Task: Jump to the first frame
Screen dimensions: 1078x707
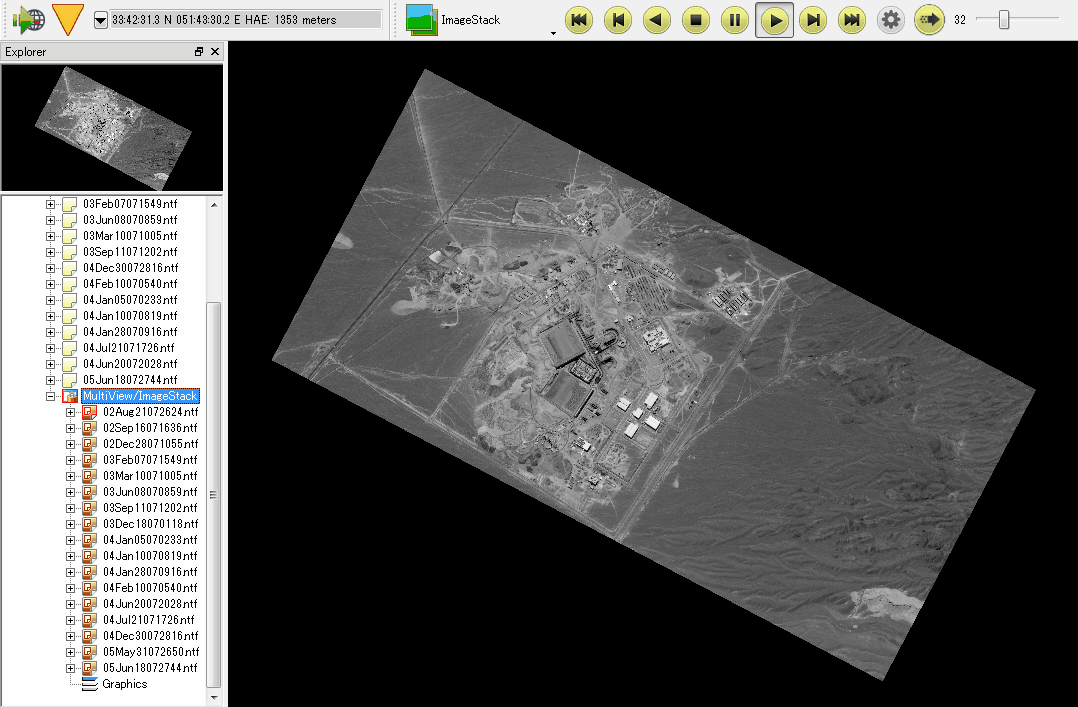Action: (x=579, y=20)
